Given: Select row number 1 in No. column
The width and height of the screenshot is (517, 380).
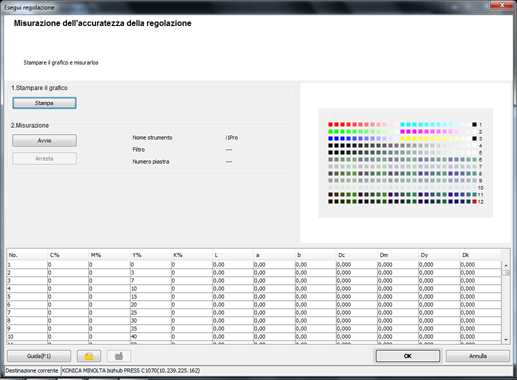Looking at the screenshot, I should point(27,265).
